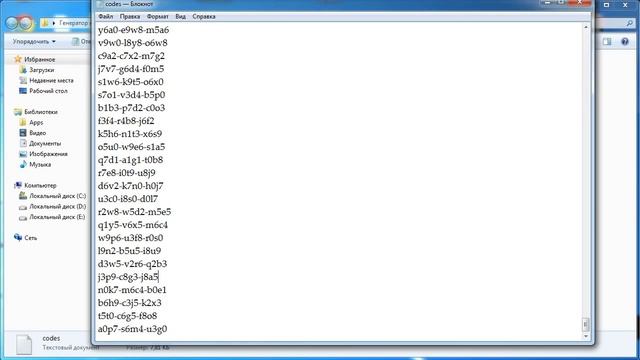Select Рабочий стол in Explorer sidebar
The height and width of the screenshot is (360, 640).
tap(48, 91)
